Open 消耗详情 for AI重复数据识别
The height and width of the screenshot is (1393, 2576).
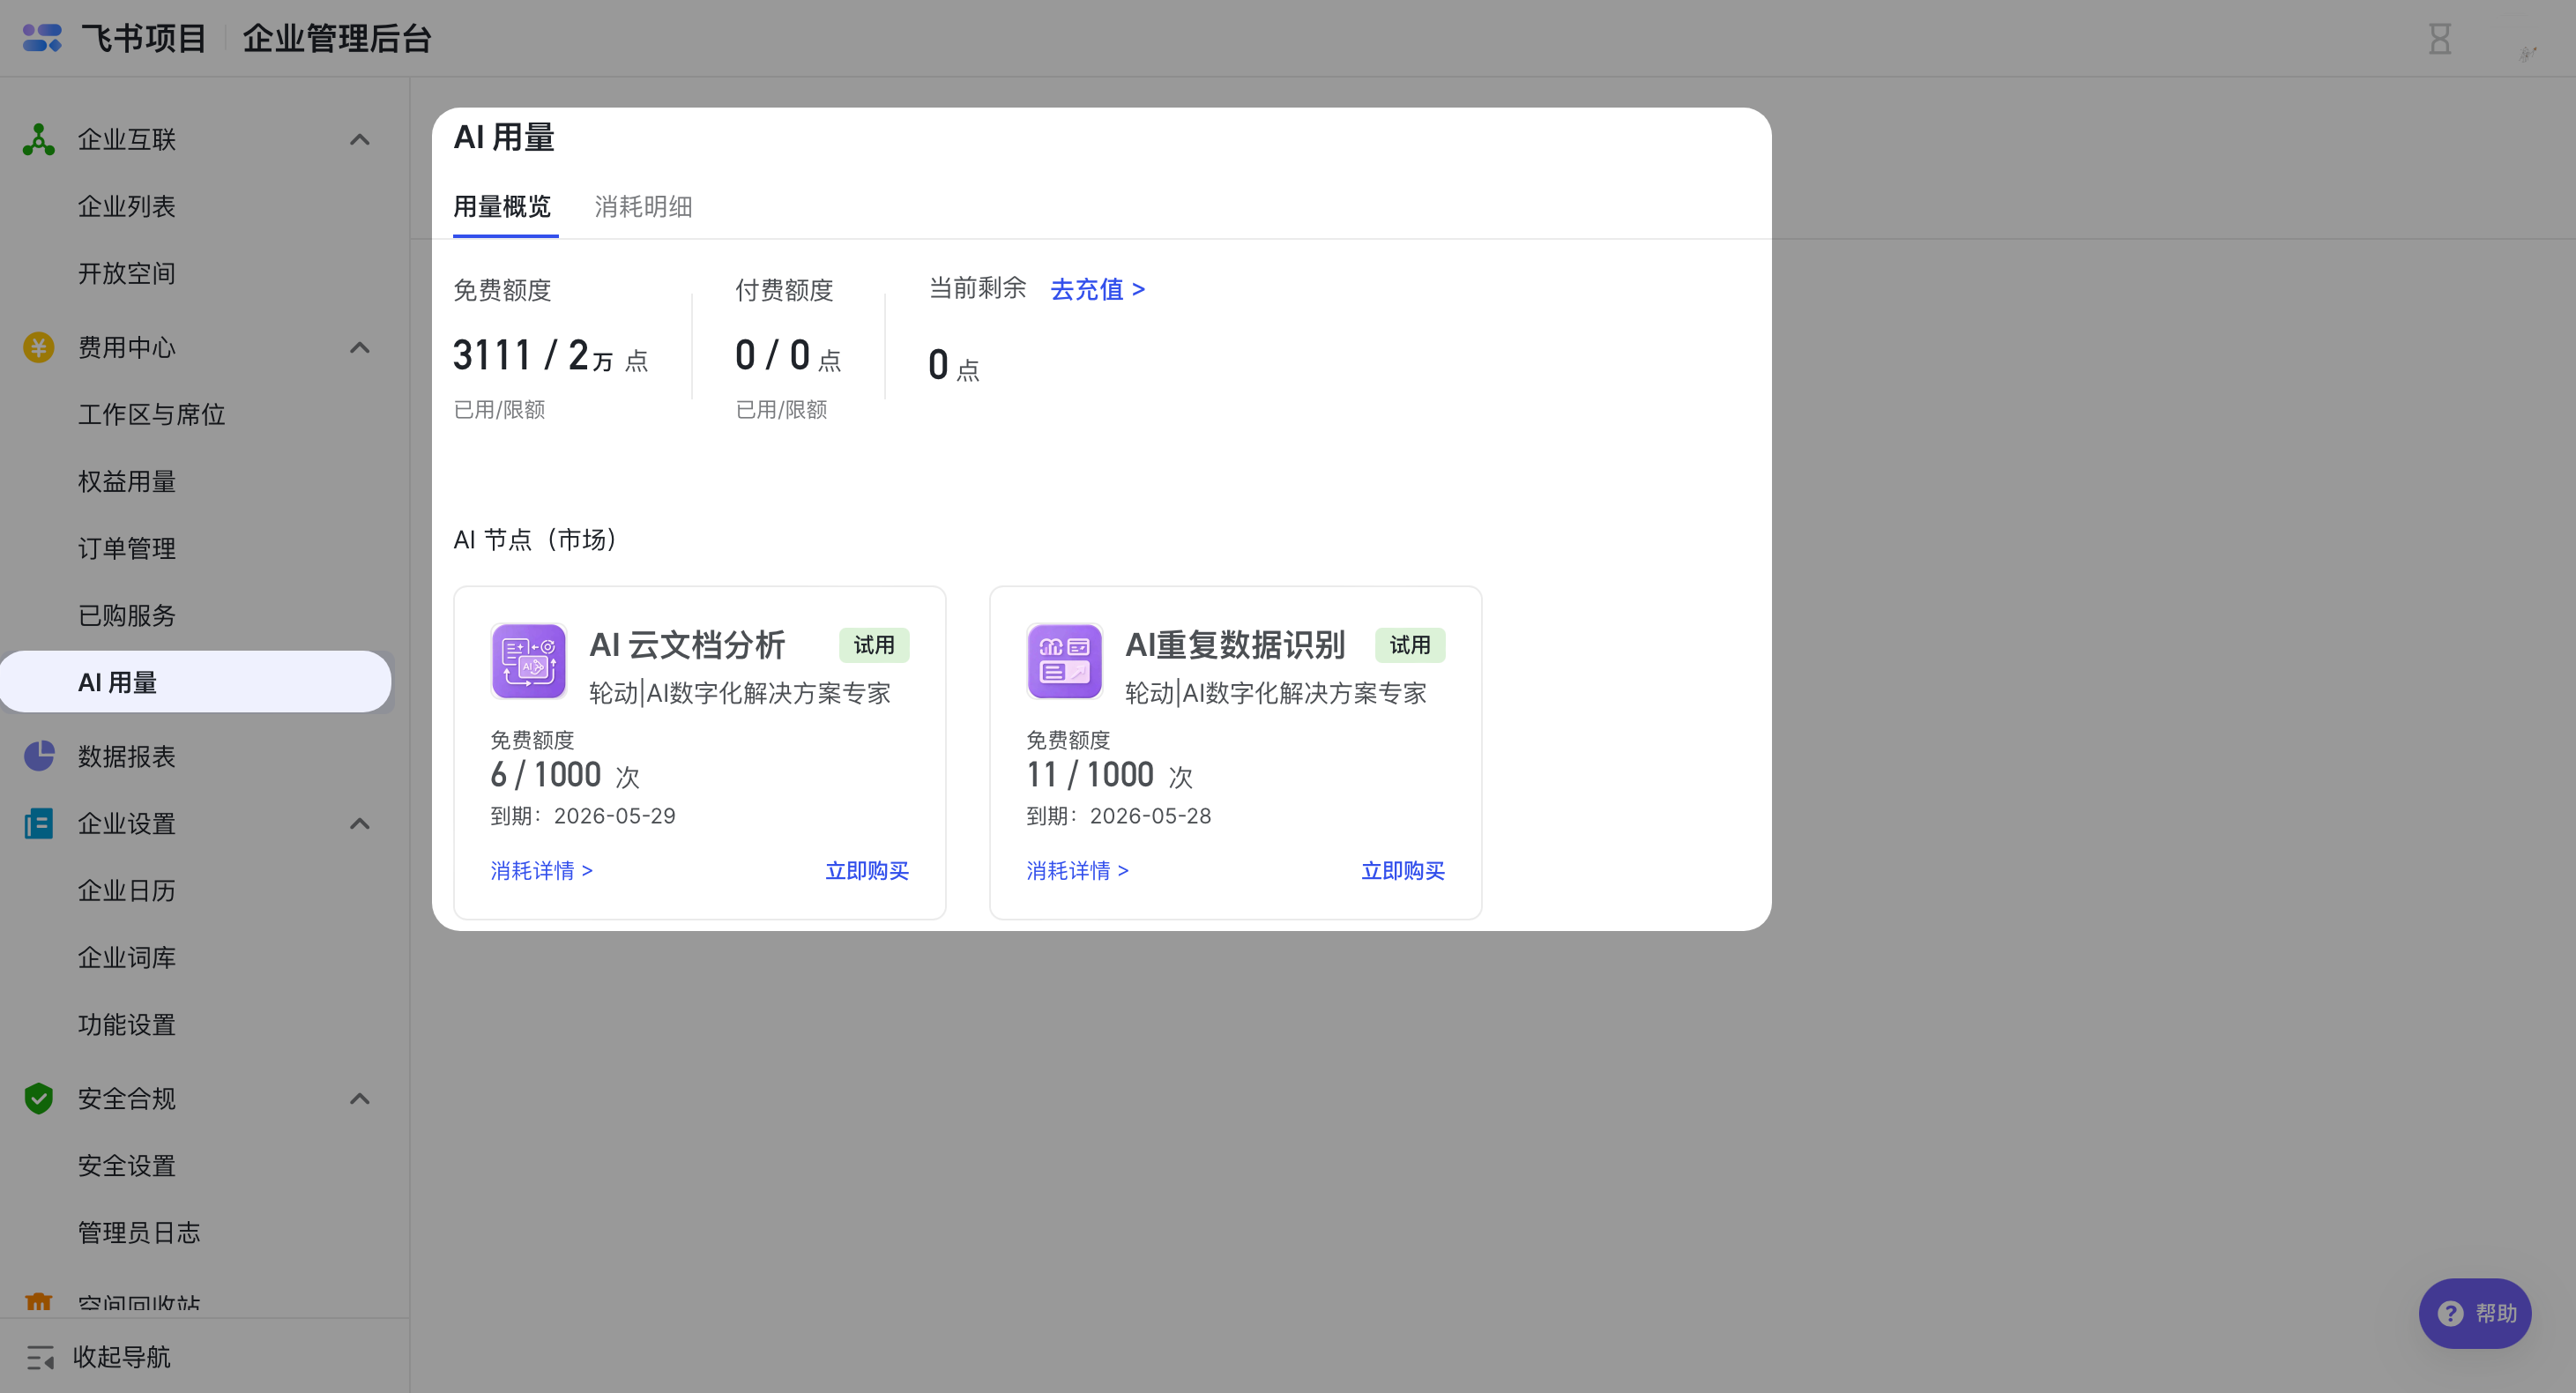point(1077,871)
